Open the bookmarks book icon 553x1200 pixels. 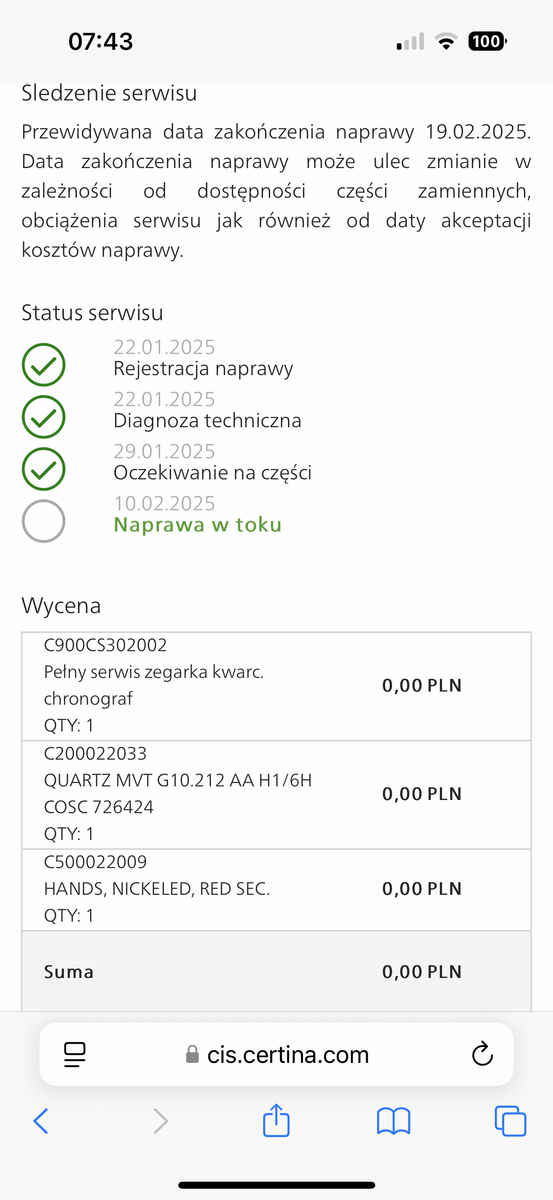pyautogui.click(x=394, y=1121)
